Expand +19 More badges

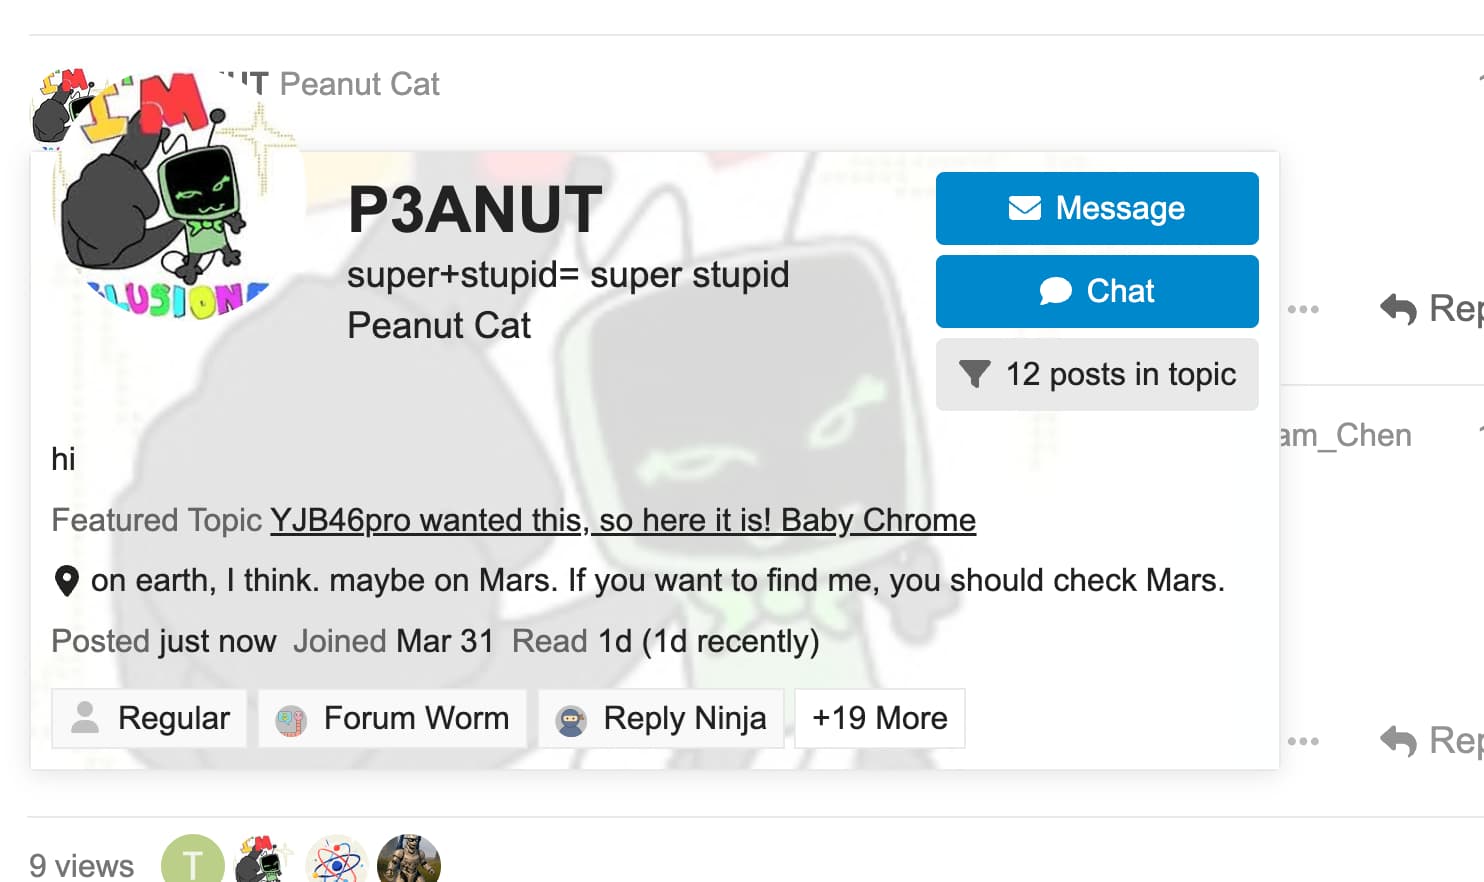click(x=879, y=718)
